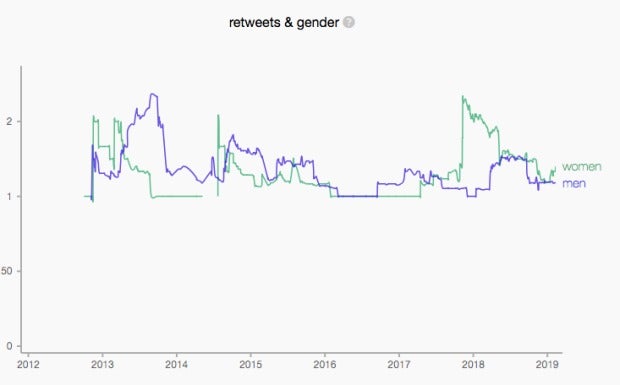Screen dimensions: 620x385
Task: Select the 'women' legend label
Action: click(x=581, y=166)
